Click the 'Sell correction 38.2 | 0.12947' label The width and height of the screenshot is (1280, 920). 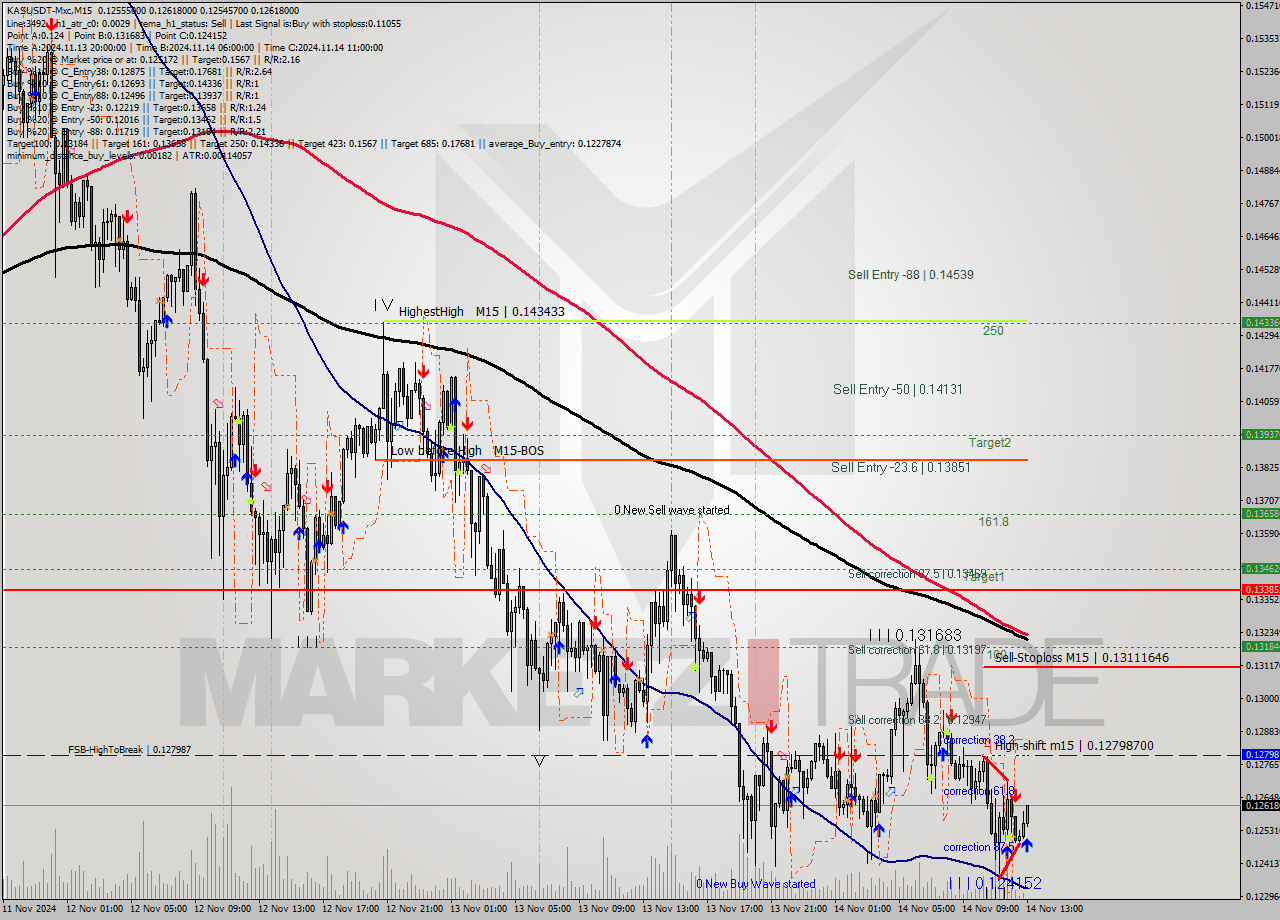tap(917, 720)
